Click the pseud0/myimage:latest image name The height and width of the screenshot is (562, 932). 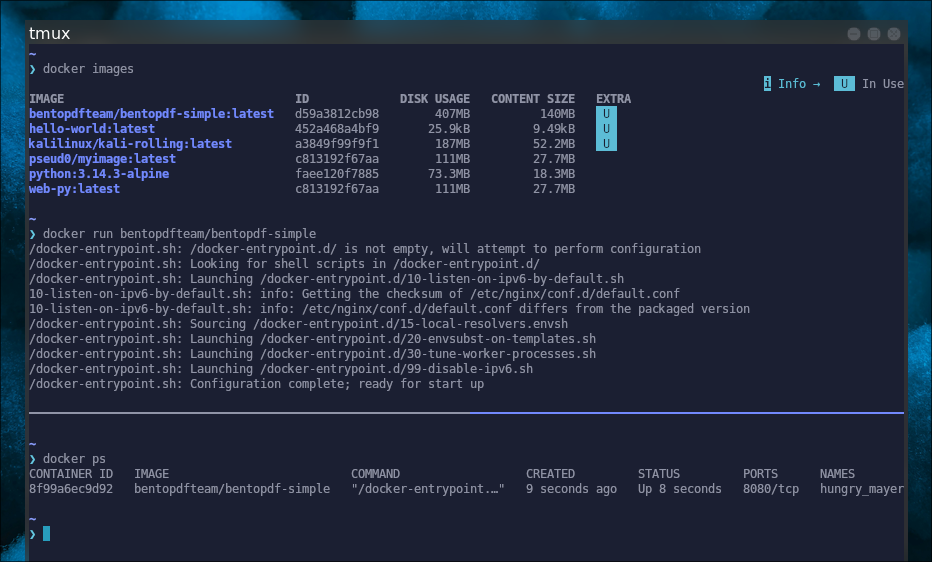coord(102,159)
